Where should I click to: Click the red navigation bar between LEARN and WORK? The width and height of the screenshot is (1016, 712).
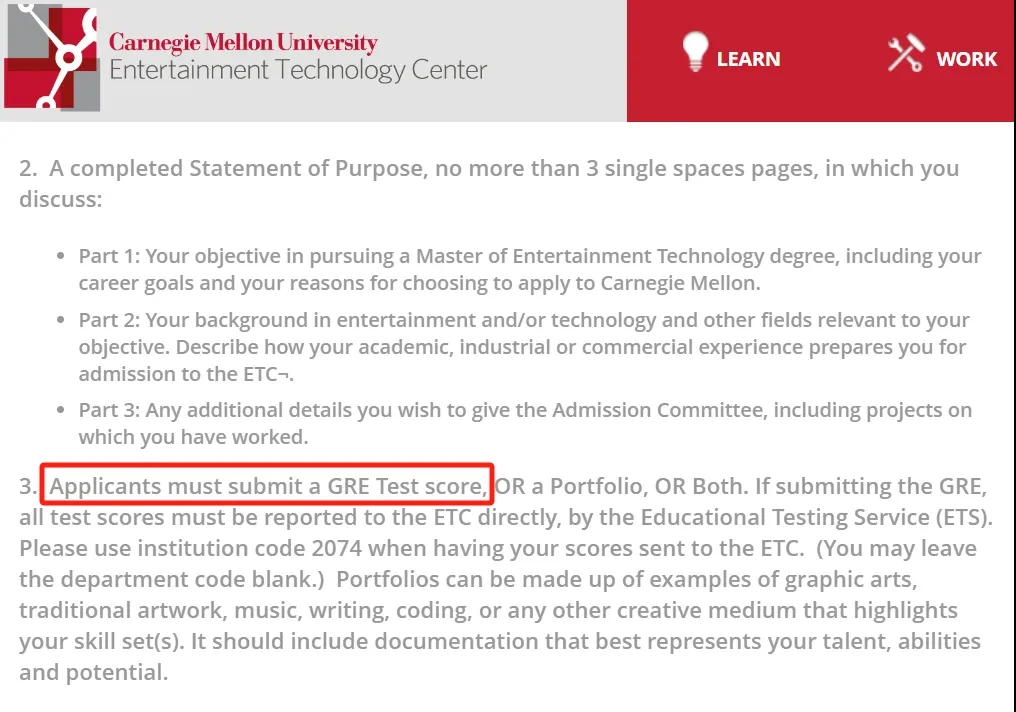833,60
